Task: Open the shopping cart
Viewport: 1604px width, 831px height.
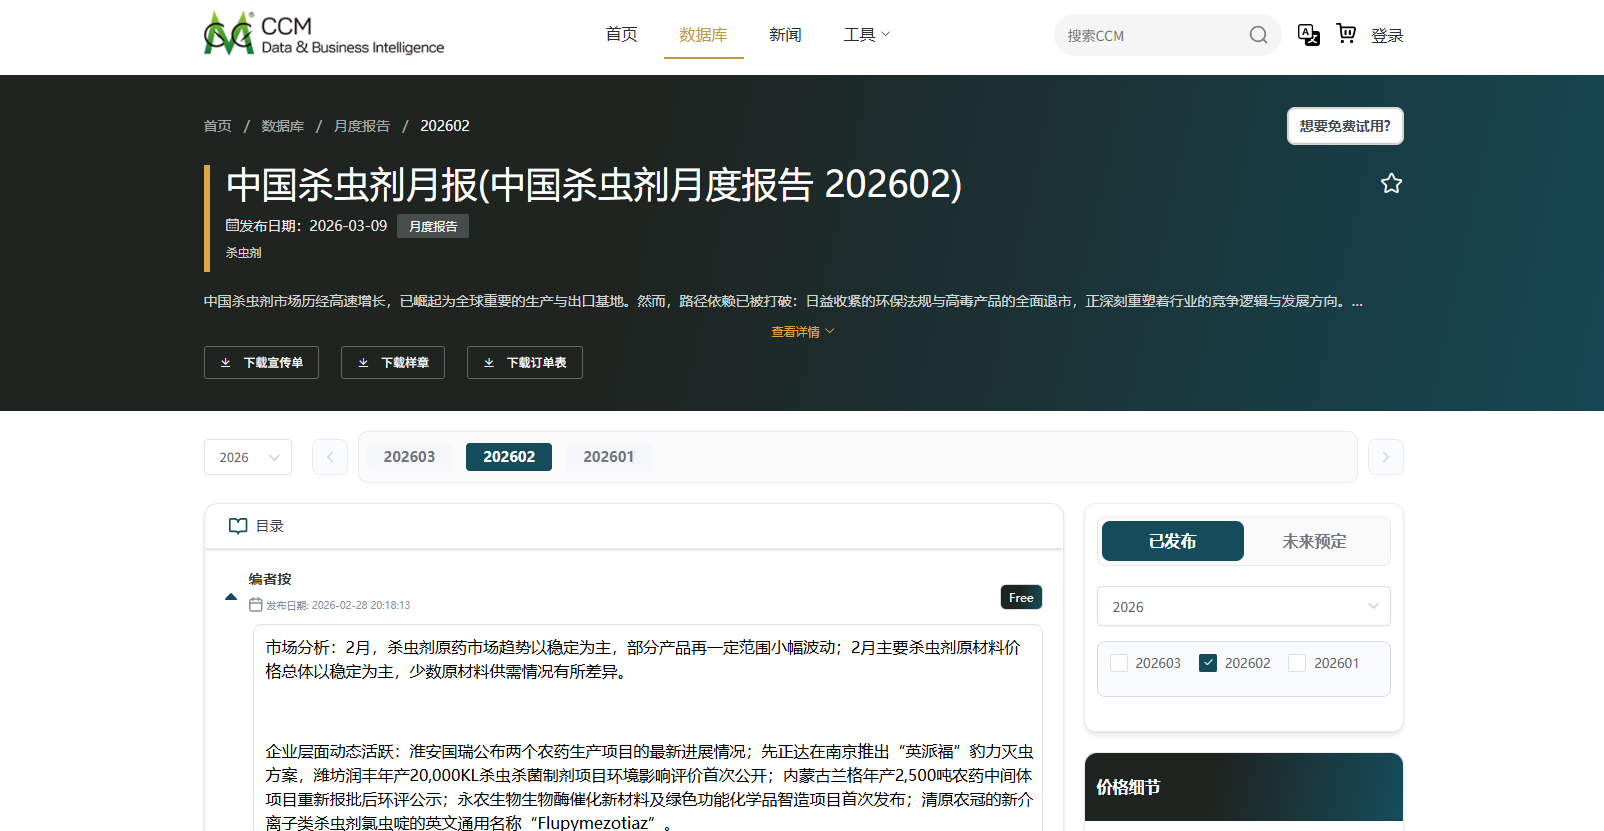Action: (x=1347, y=34)
